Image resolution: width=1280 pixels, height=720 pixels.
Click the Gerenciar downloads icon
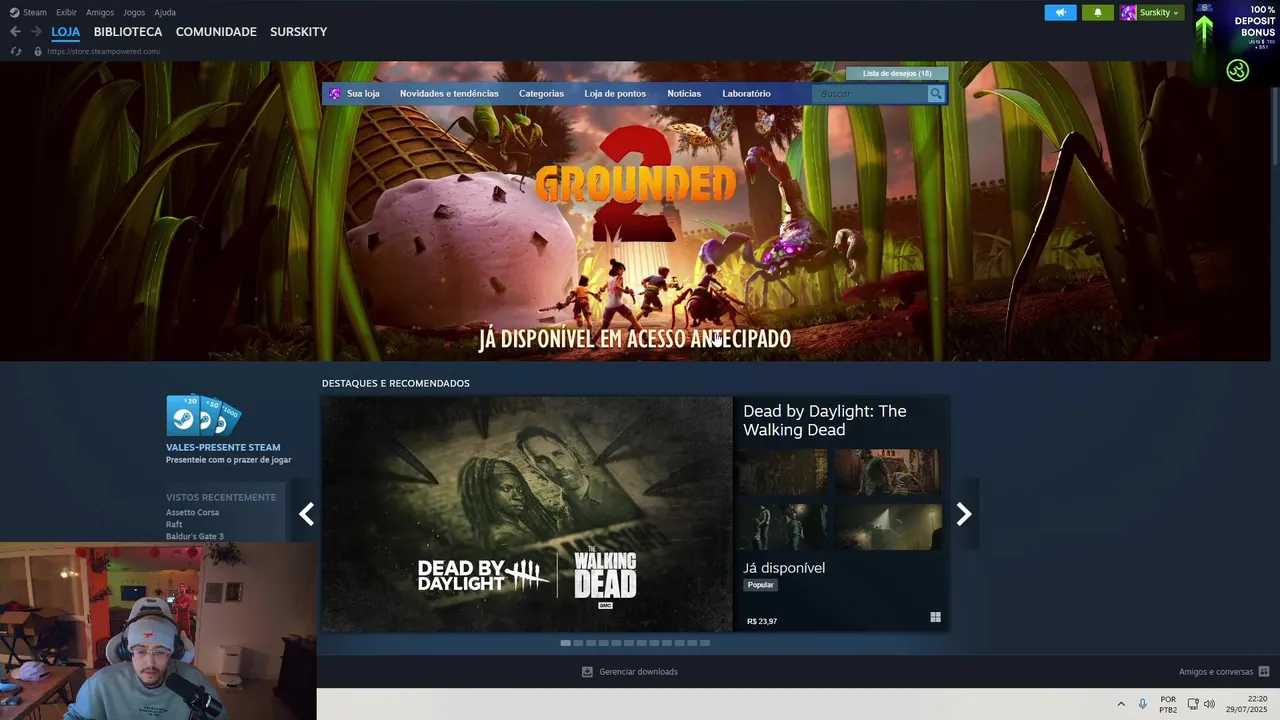pos(587,672)
